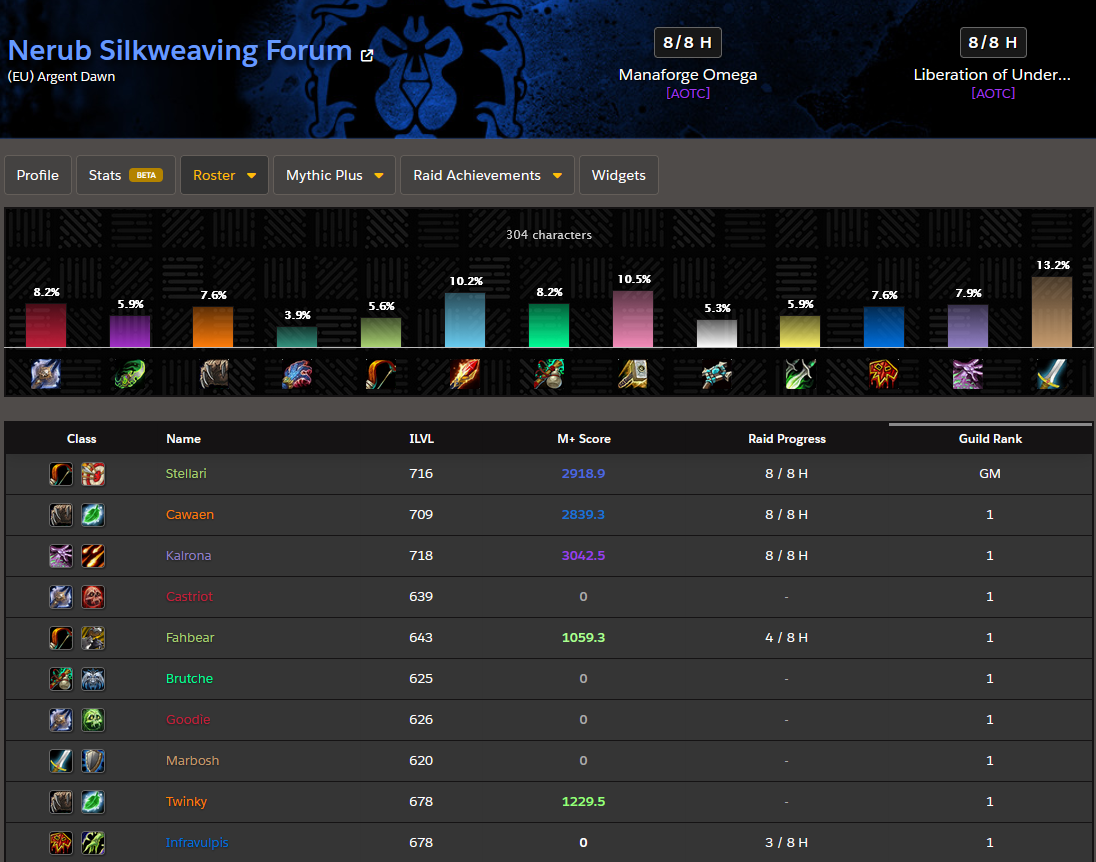The width and height of the screenshot is (1096, 862).
Task: Click Marbosh's warrior class icon
Action: (x=61, y=761)
